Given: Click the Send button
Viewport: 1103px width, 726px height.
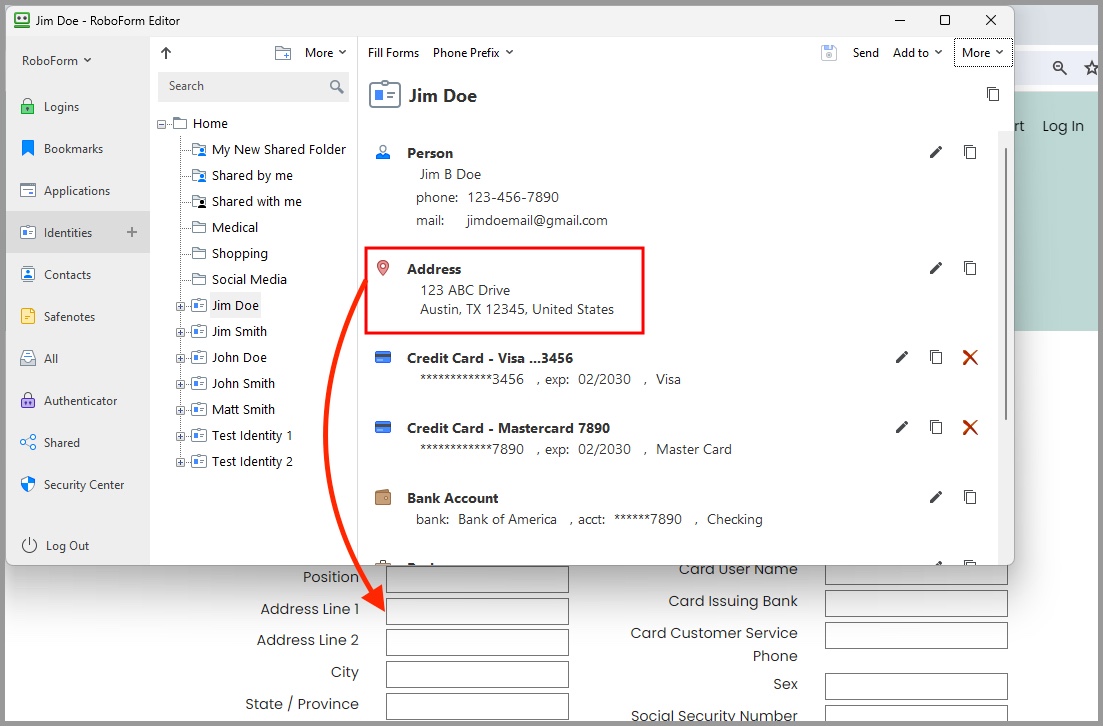Looking at the screenshot, I should [x=865, y=53].
